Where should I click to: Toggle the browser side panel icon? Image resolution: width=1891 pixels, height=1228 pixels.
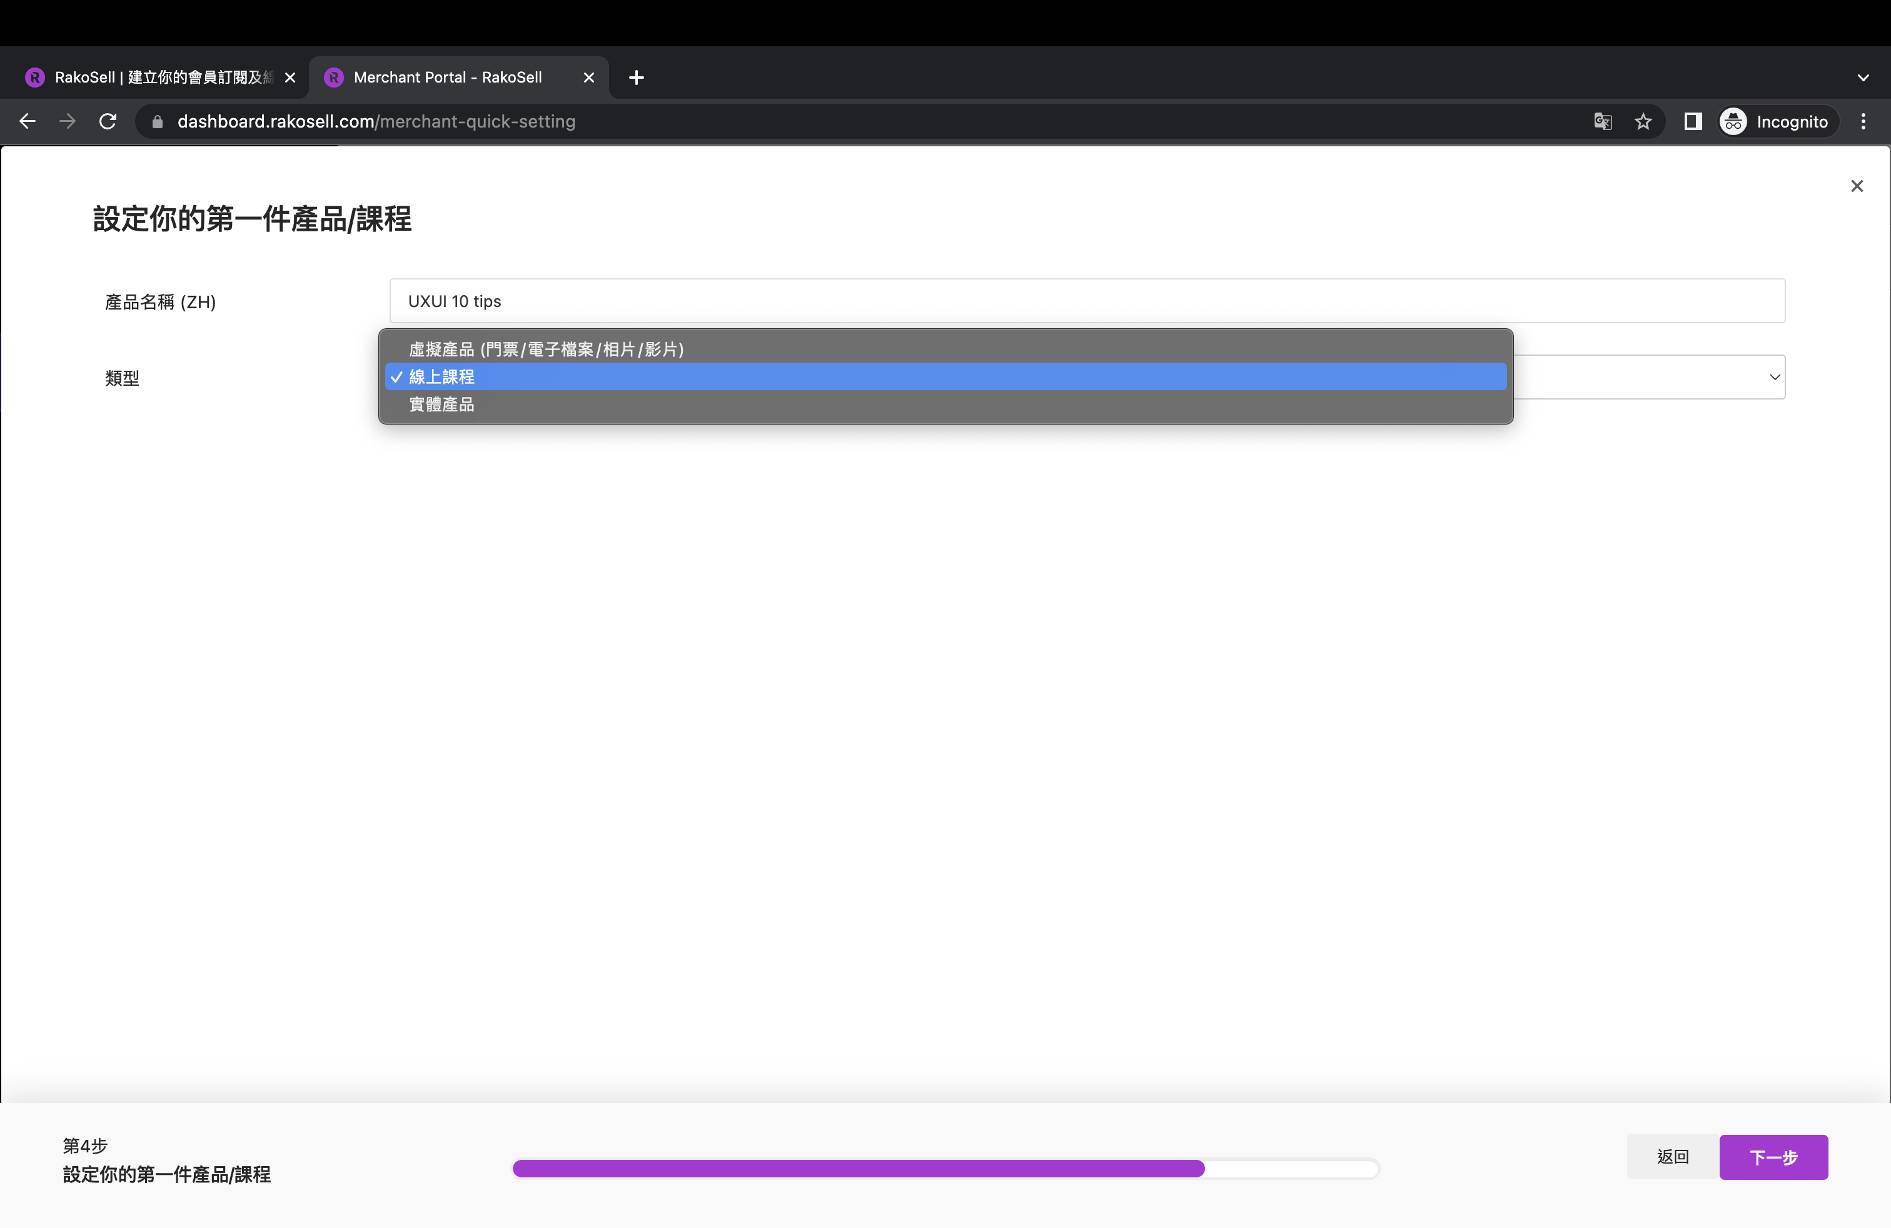[x=1693, y=121]
